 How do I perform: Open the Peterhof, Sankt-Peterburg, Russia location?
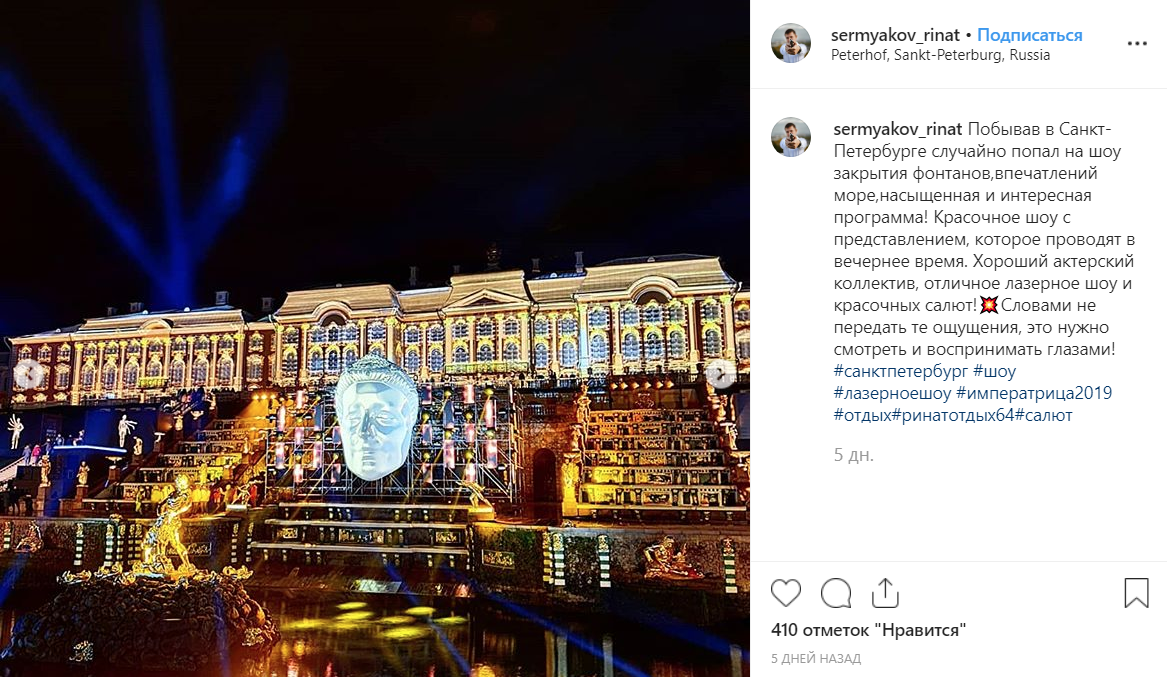pos(940,55)
